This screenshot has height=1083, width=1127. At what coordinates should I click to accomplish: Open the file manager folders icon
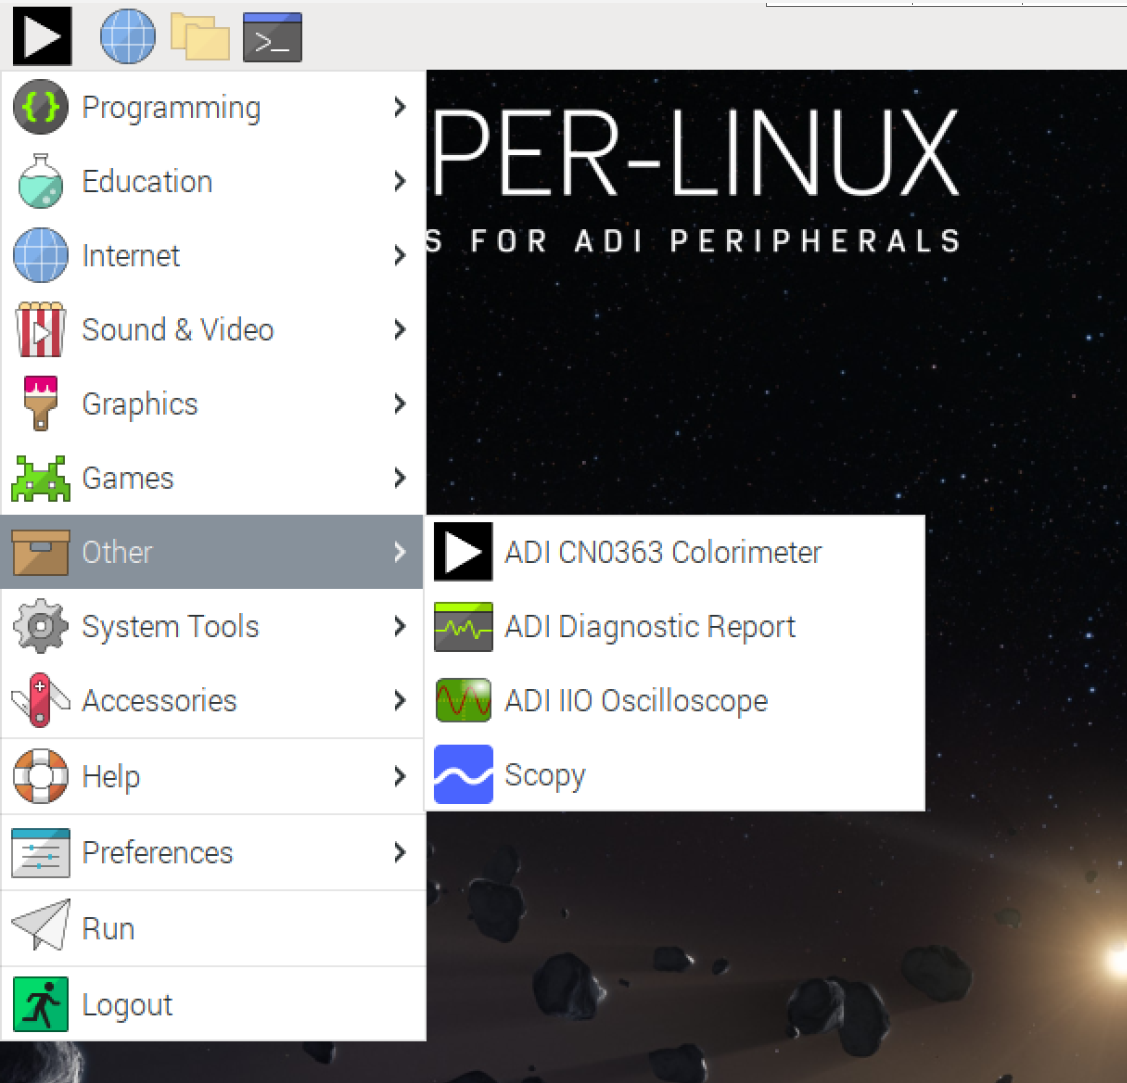tap(201, 37)
